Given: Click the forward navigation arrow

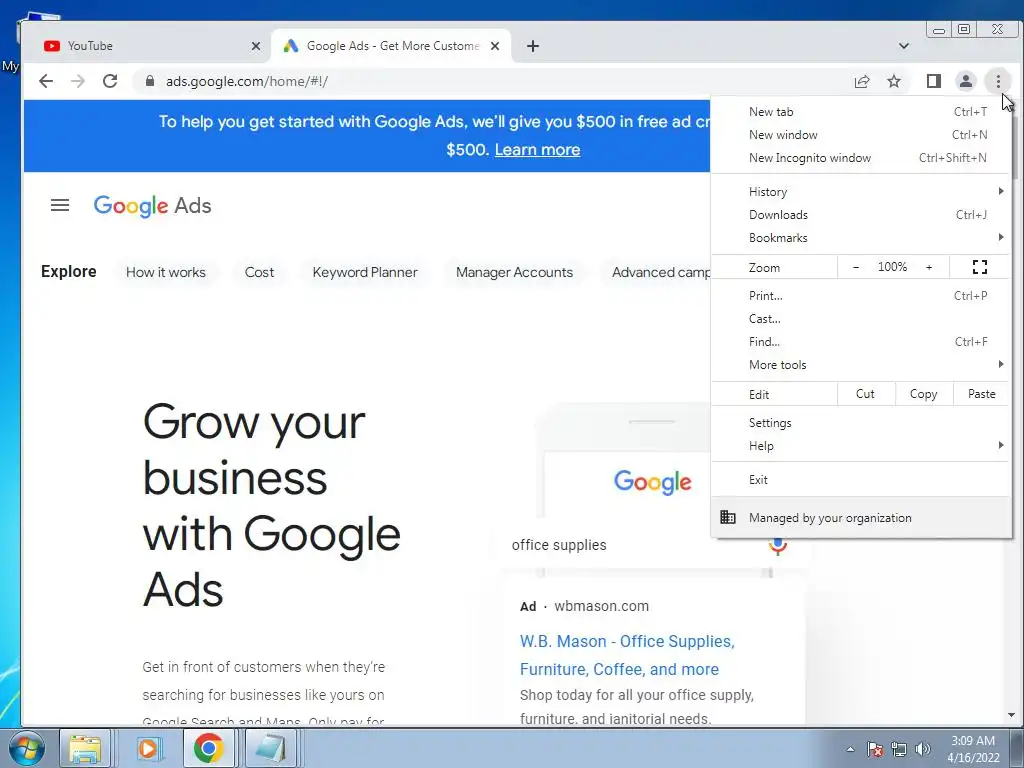Looking at the screenshot, I should 78,81.
